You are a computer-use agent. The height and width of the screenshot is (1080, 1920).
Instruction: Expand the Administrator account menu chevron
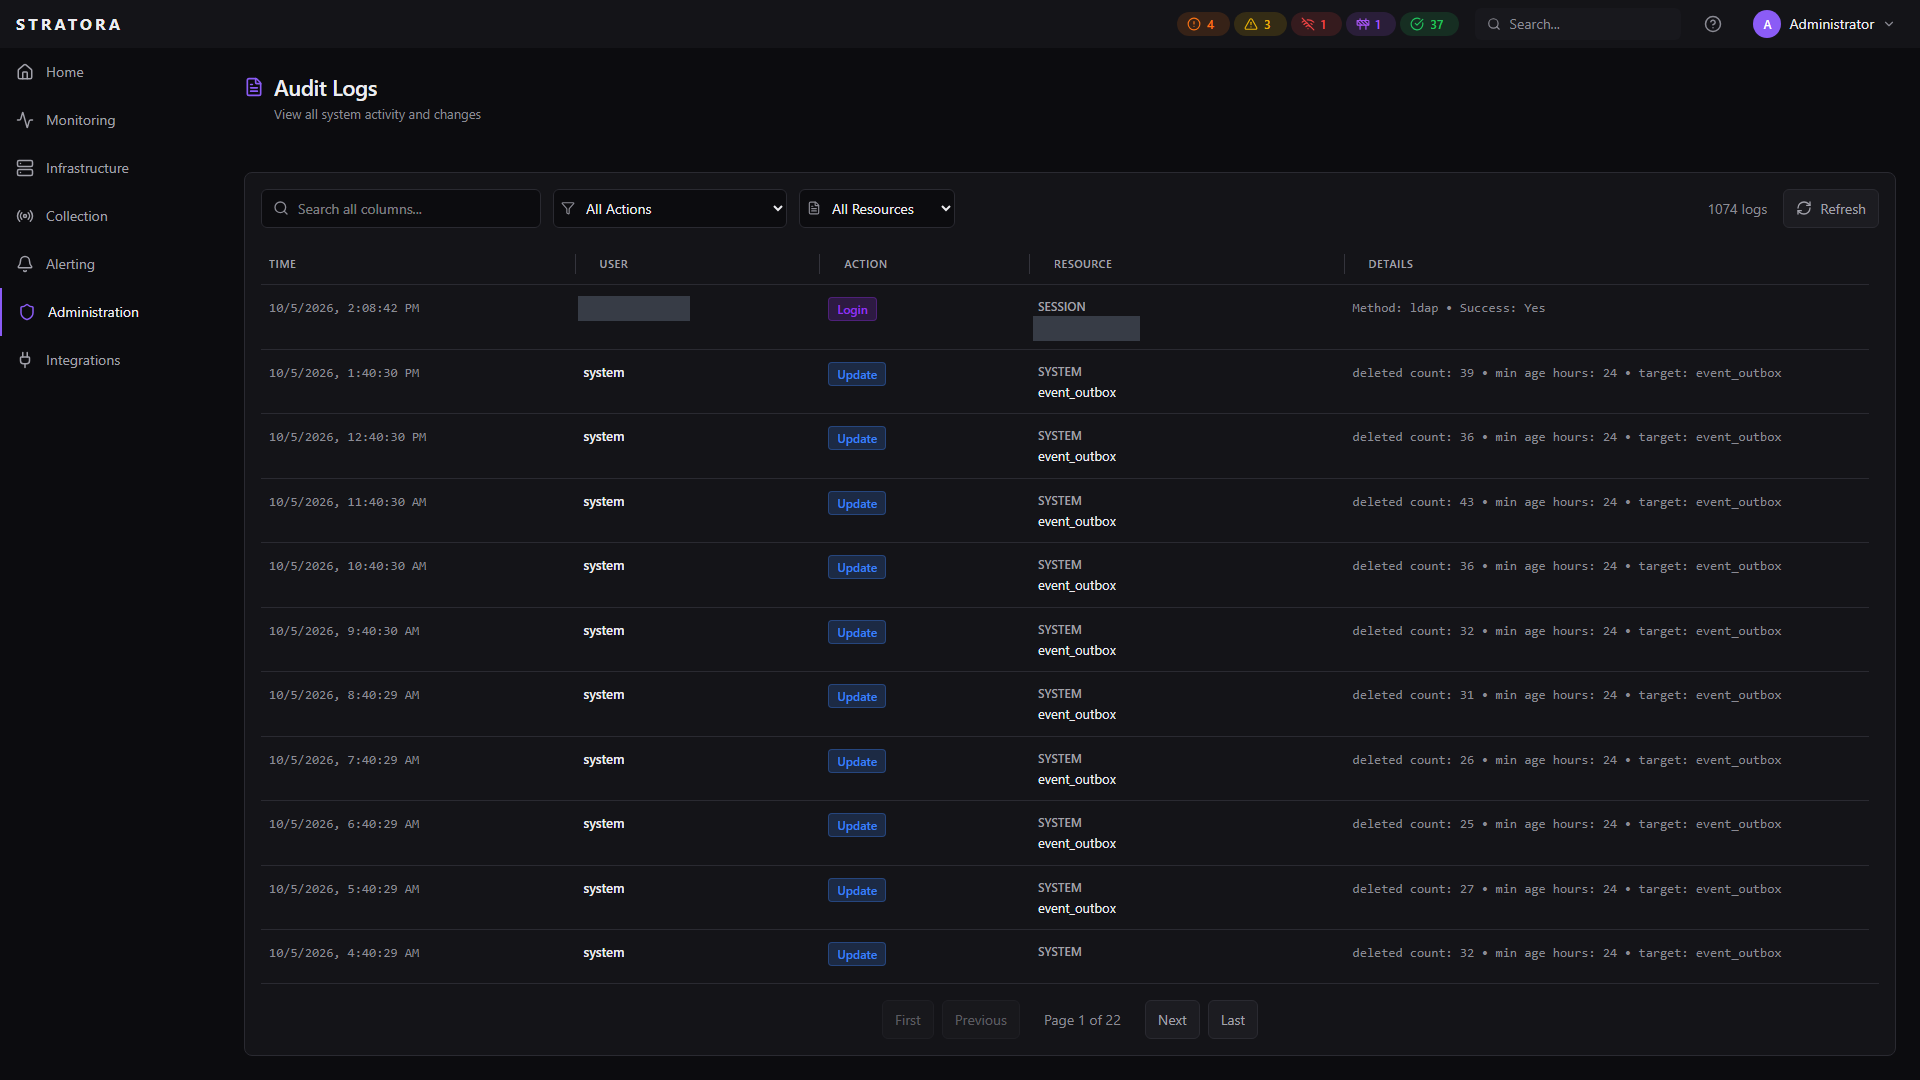(x=1889, y=24)
